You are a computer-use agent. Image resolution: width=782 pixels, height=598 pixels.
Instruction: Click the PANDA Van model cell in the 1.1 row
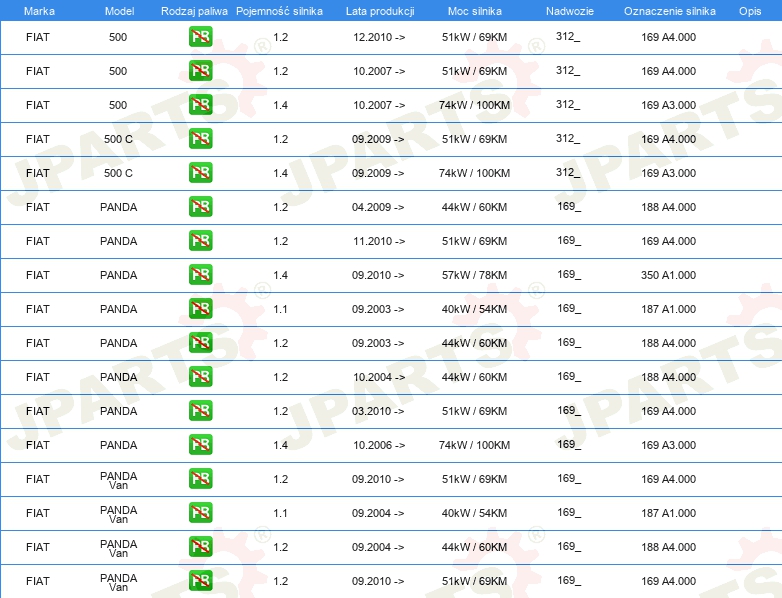tap(119, 514)
